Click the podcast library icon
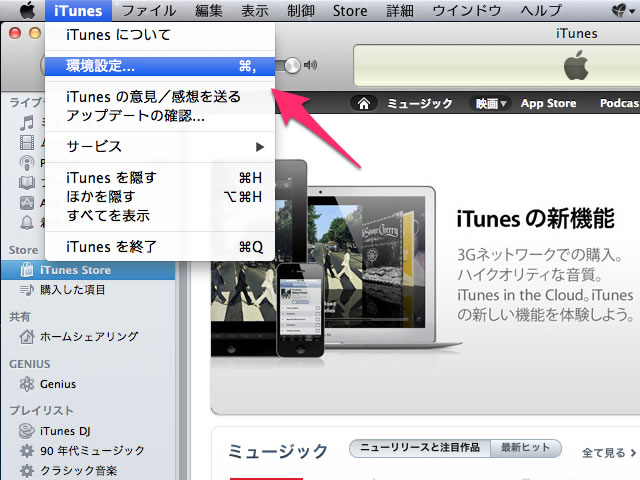 coord(27,162)
